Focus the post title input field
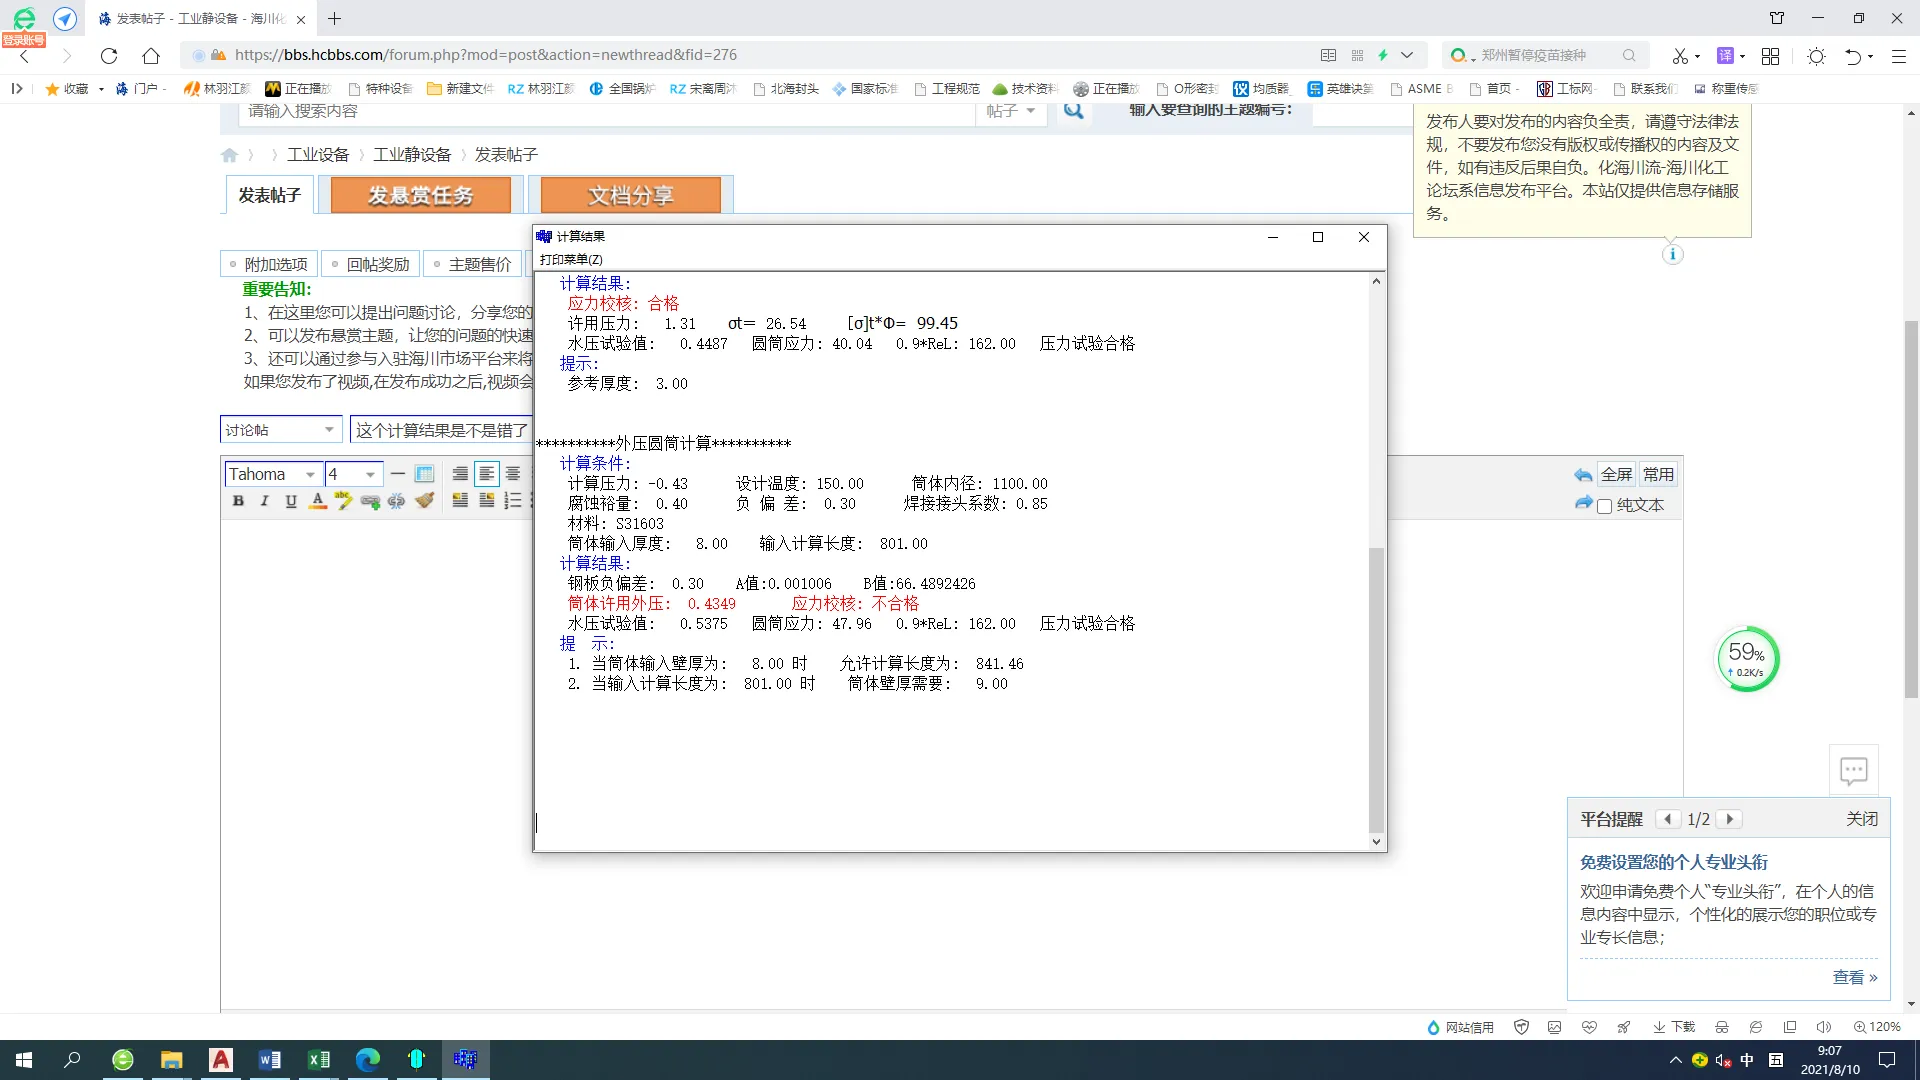This screenshot has width=1920, height=1080. 442,430
